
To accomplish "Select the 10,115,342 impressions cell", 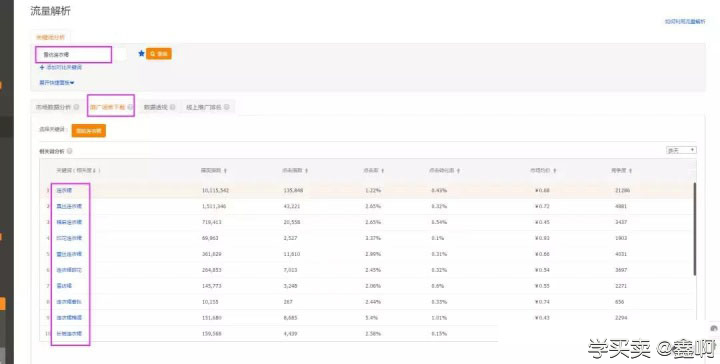I will coord(215,190).
